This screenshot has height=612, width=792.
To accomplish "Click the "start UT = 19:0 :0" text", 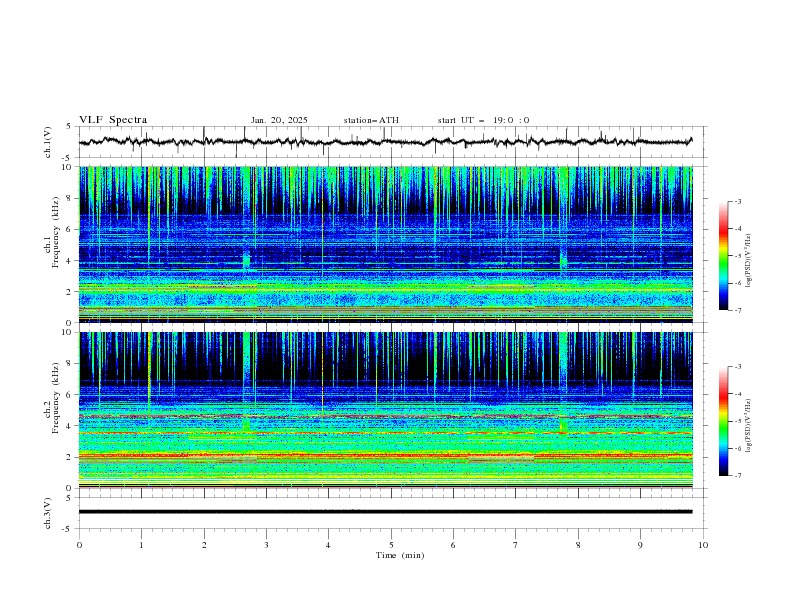I will (483, 120).
